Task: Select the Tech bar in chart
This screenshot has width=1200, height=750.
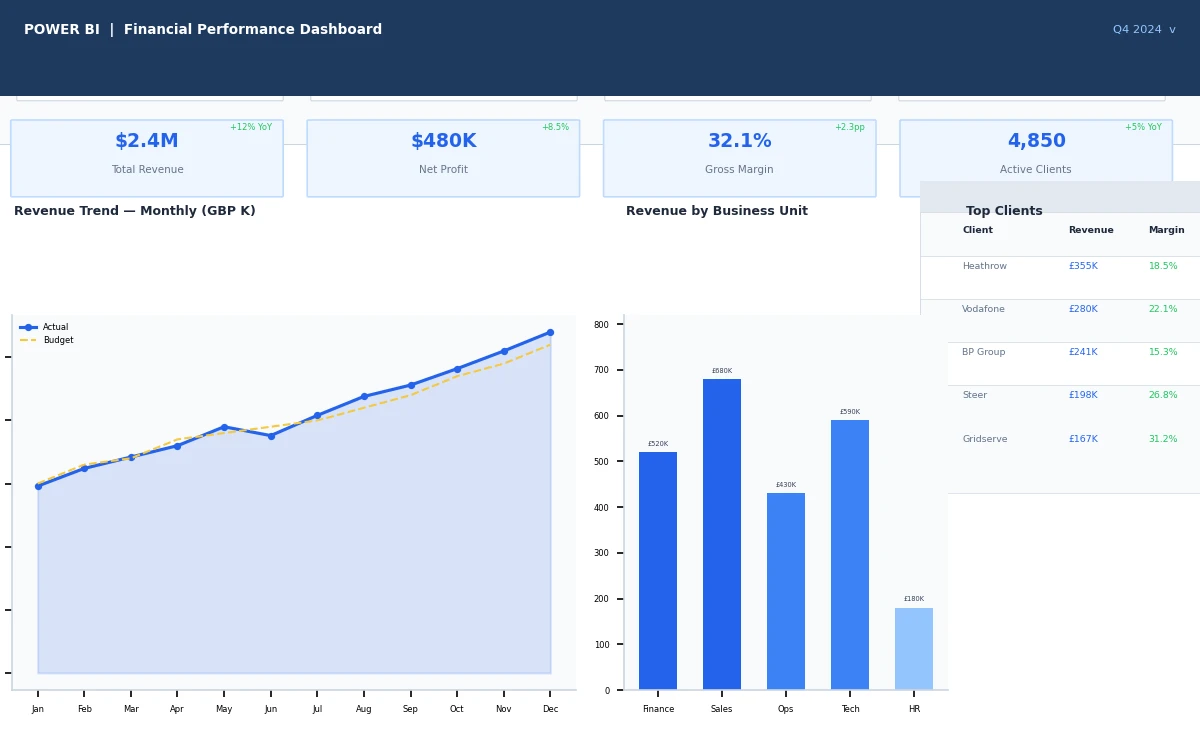Action: 850,555
